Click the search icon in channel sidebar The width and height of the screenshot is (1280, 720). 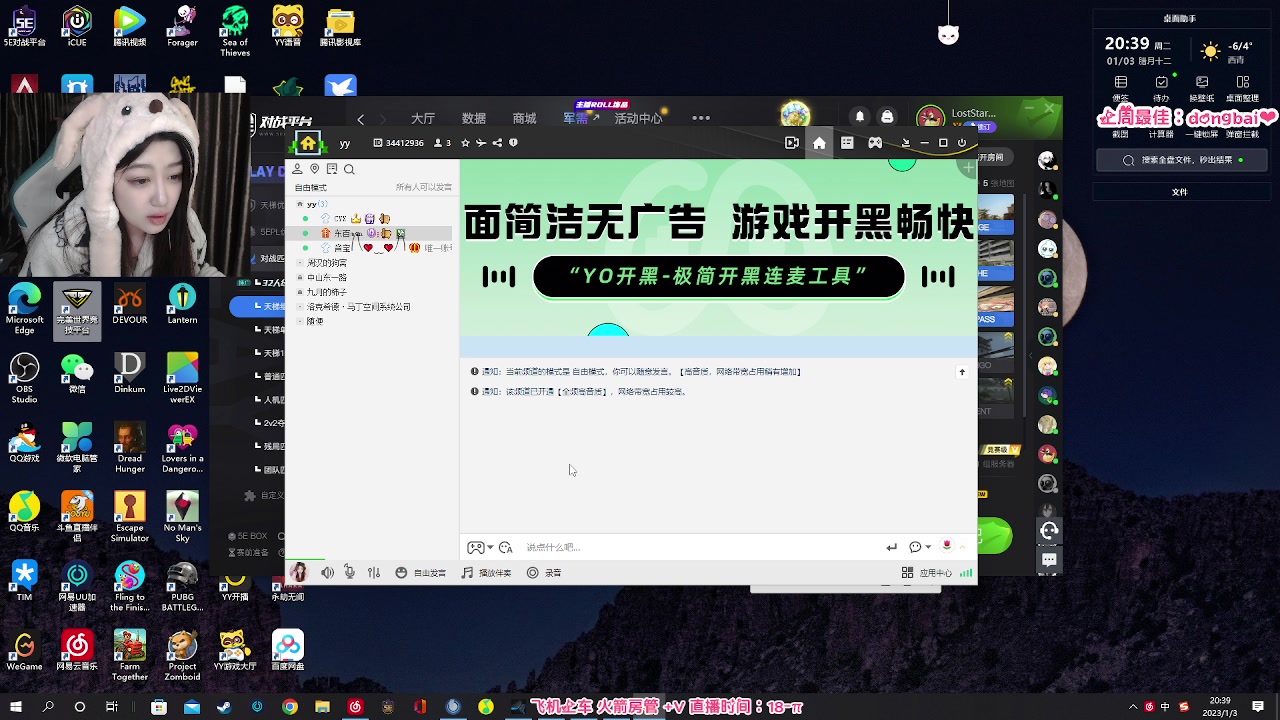pyautogui.click(x=349, y=169)
